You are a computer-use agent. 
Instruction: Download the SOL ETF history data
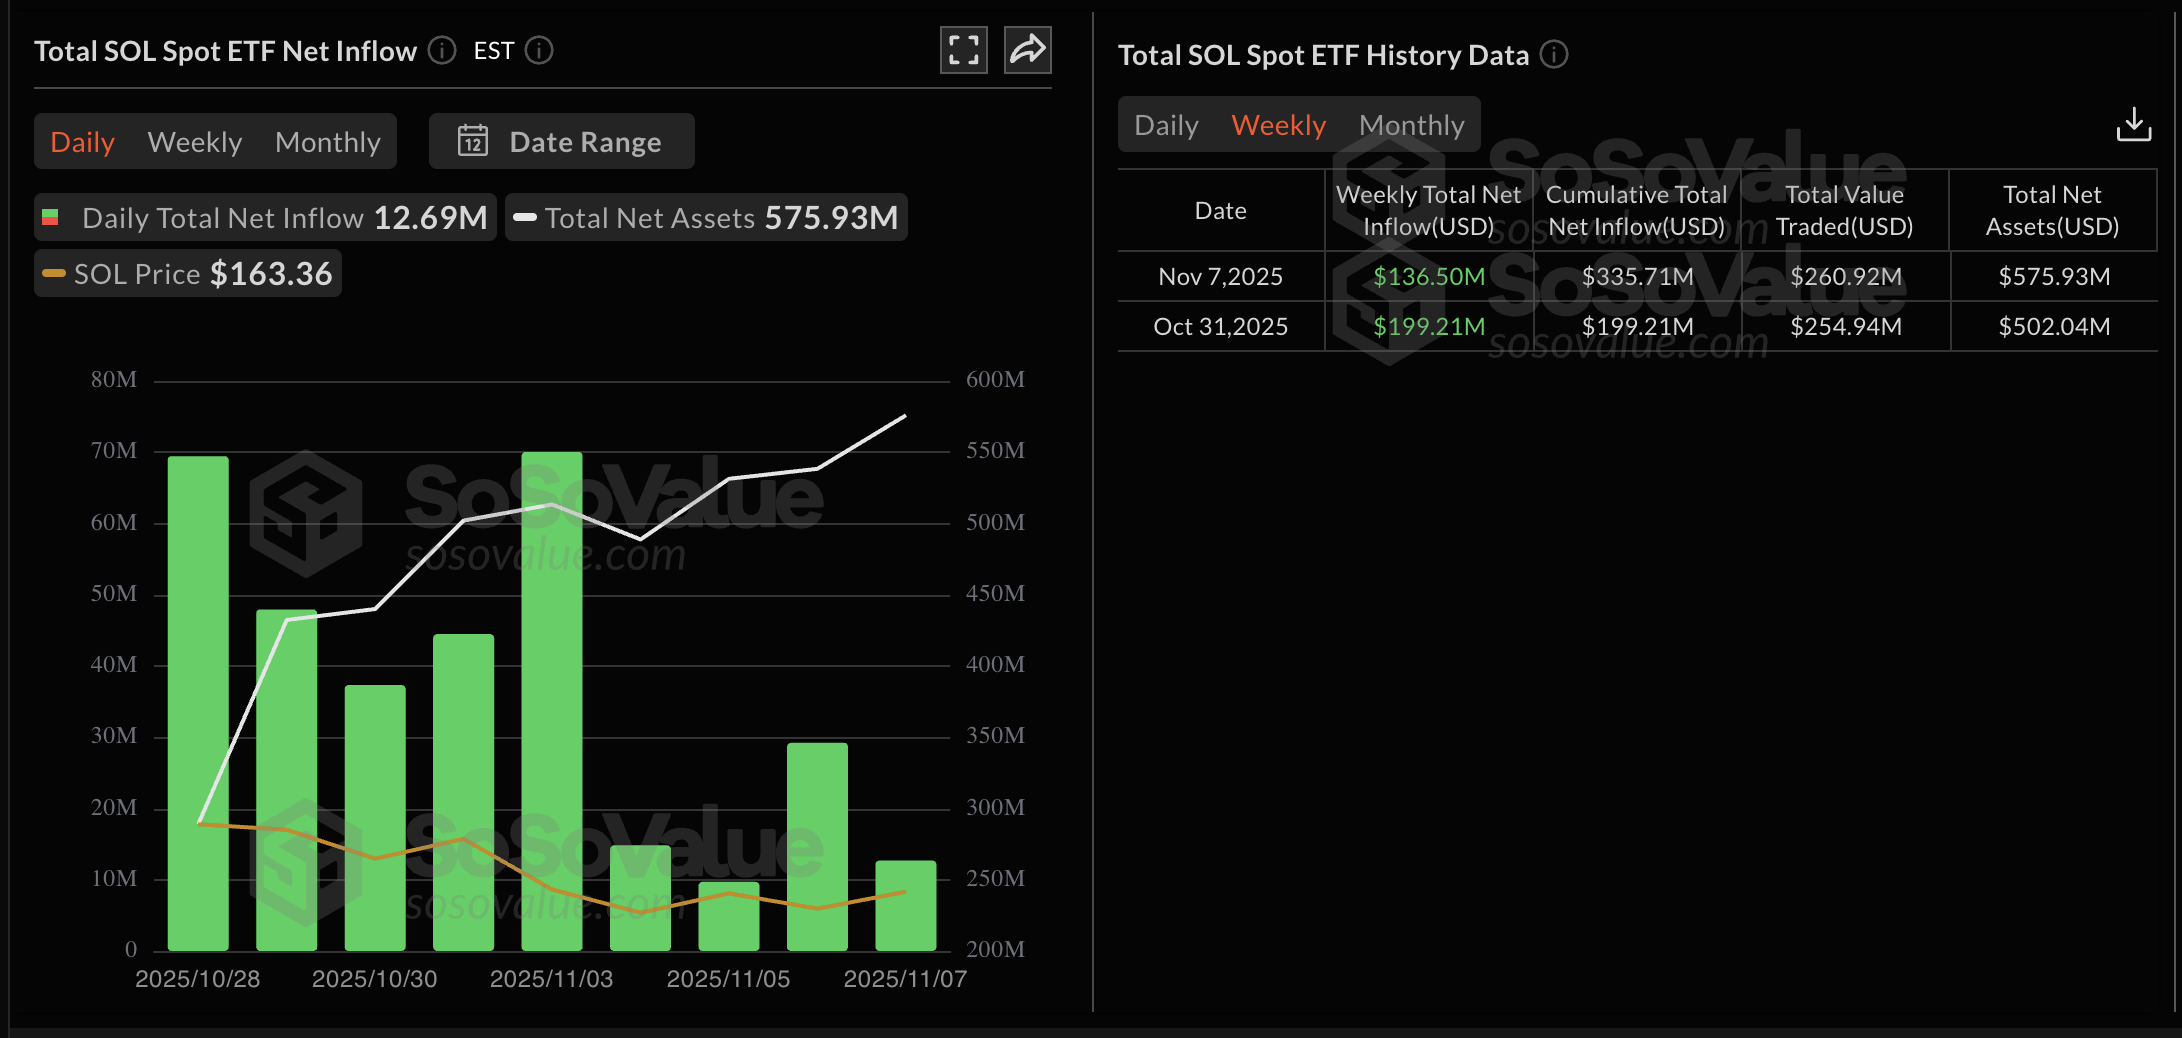2134,124
